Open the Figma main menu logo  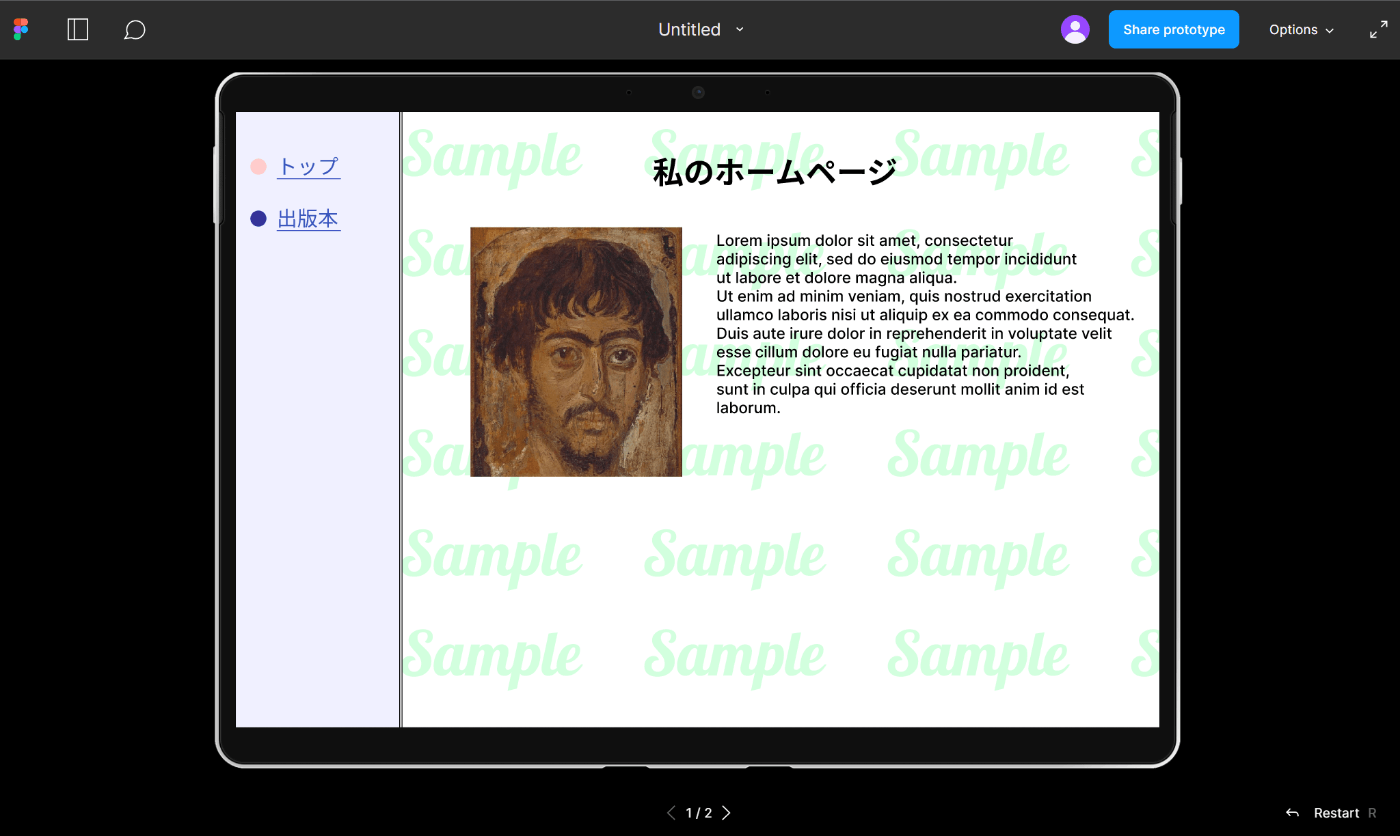point(21,30)
